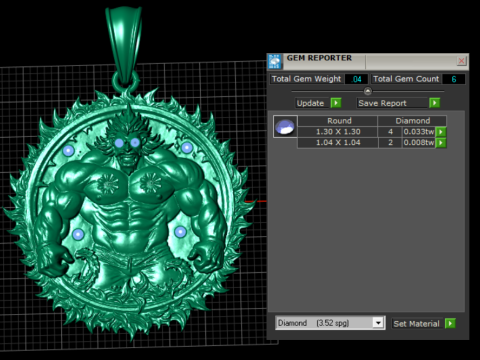Viewport: 480px width, 360px height.
Task: Select the upper-left gem on pendant
Action: click(x=68, y=151)
